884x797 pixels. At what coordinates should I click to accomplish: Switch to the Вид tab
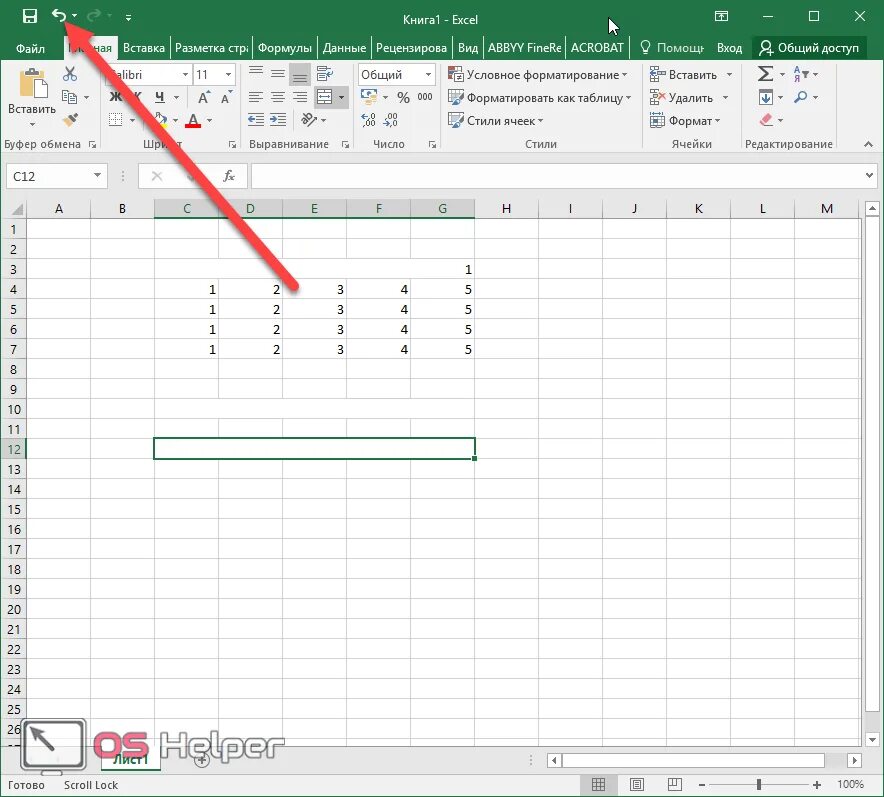[468, 48]
